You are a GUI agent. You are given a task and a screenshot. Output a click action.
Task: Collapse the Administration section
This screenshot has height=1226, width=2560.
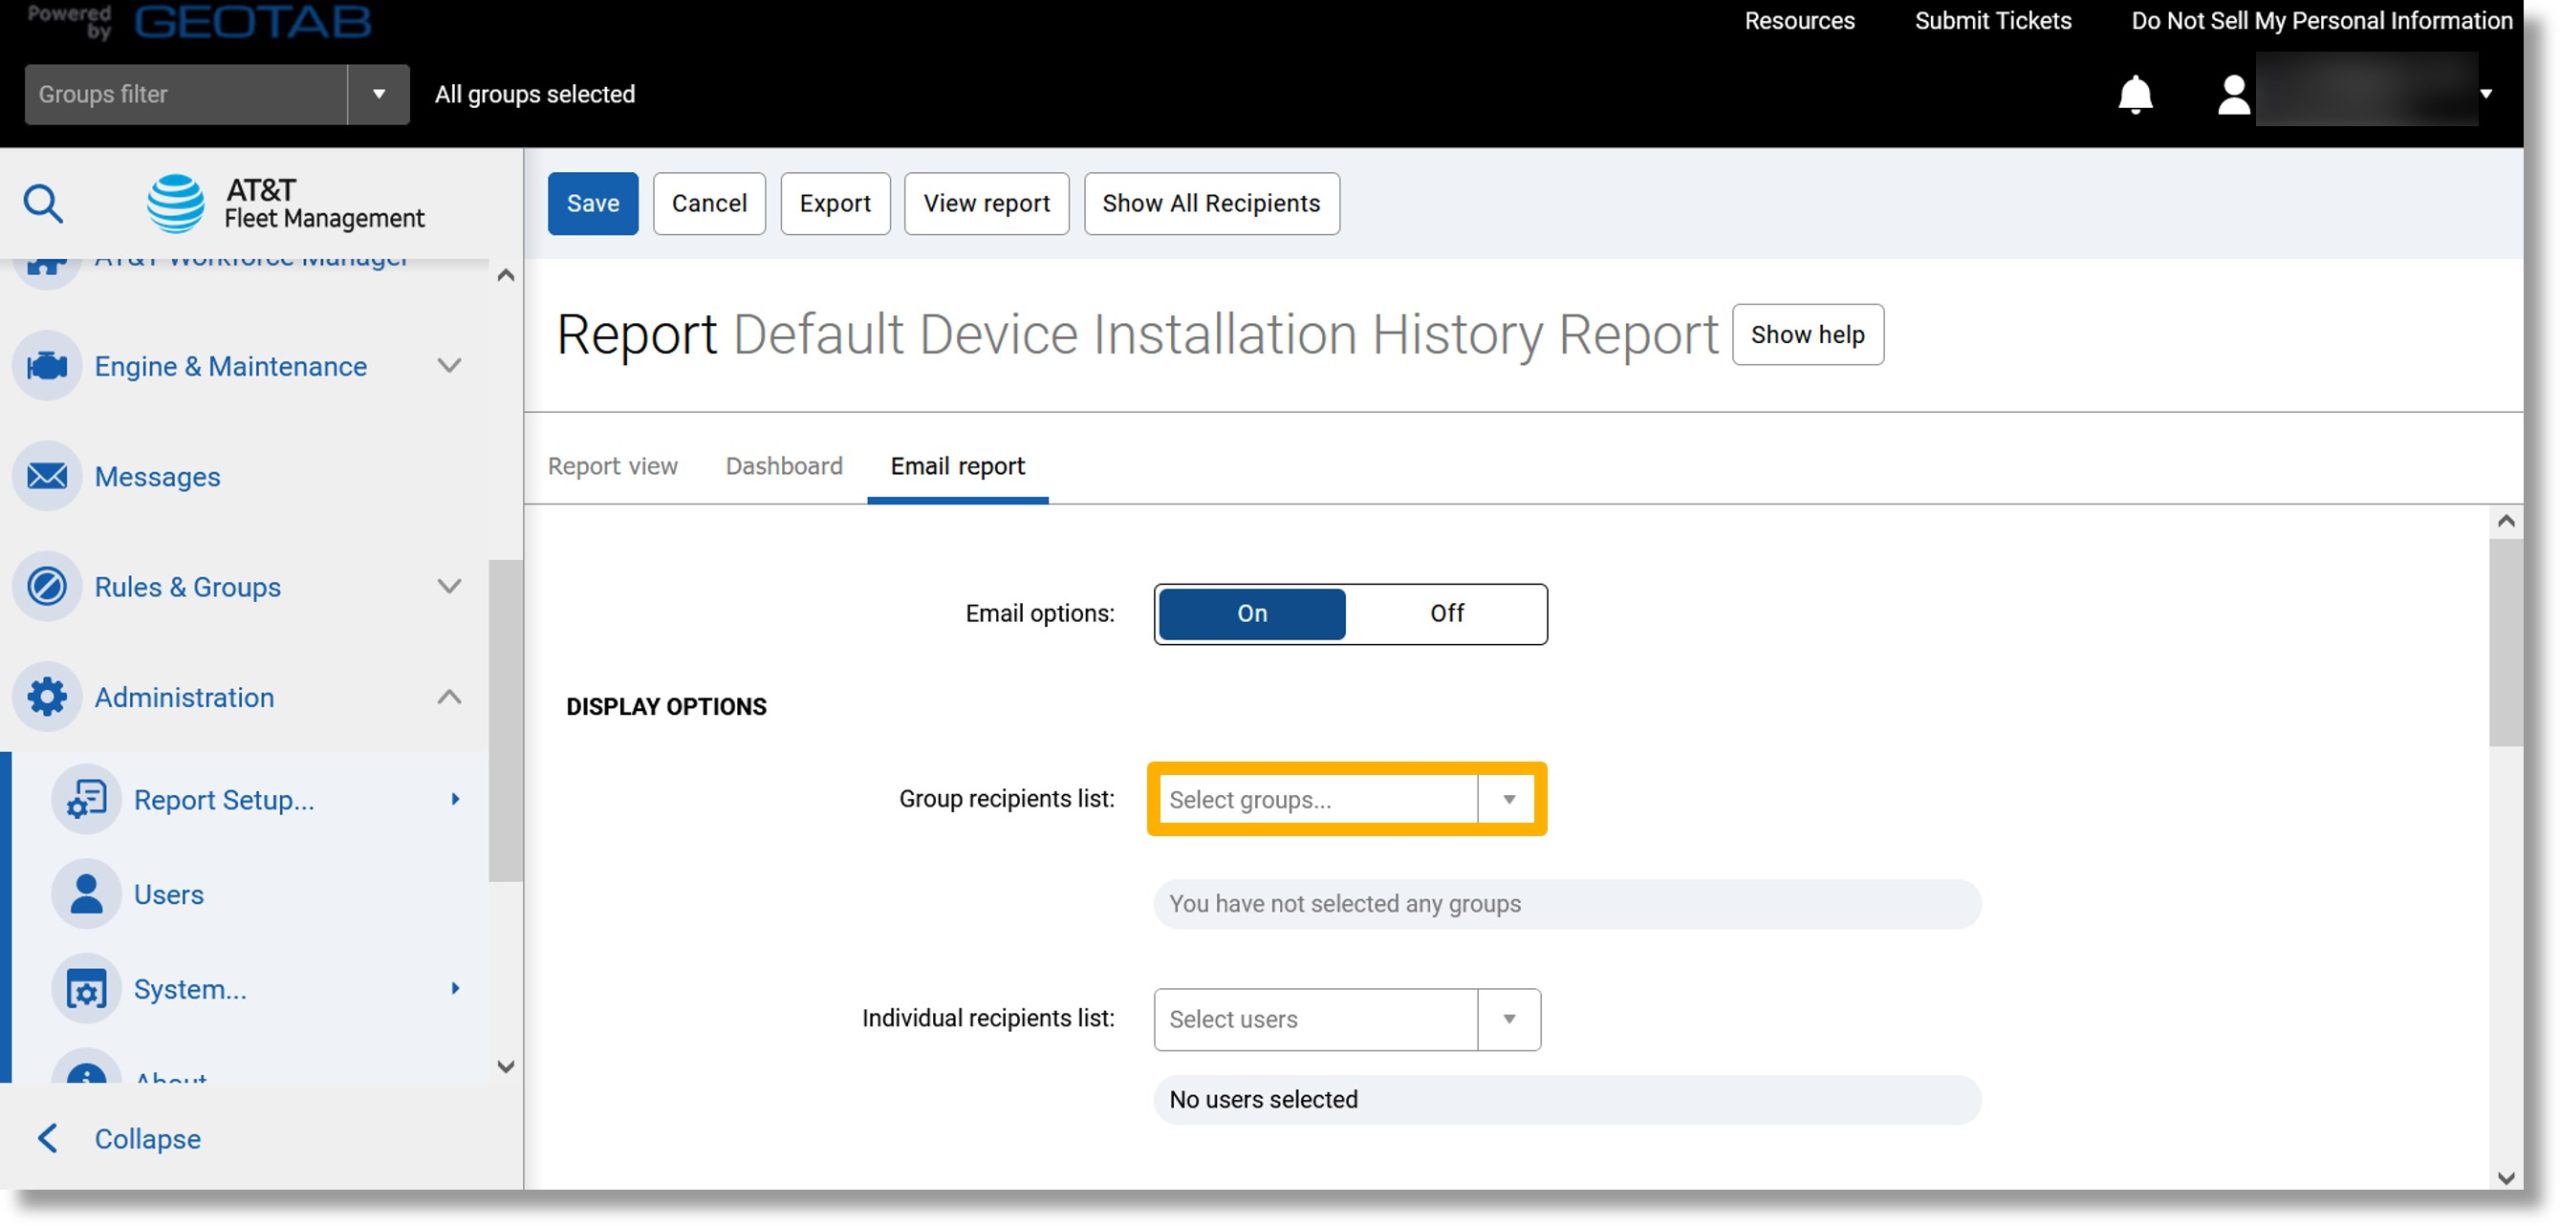pyautogui.click(x=450, y=696)
